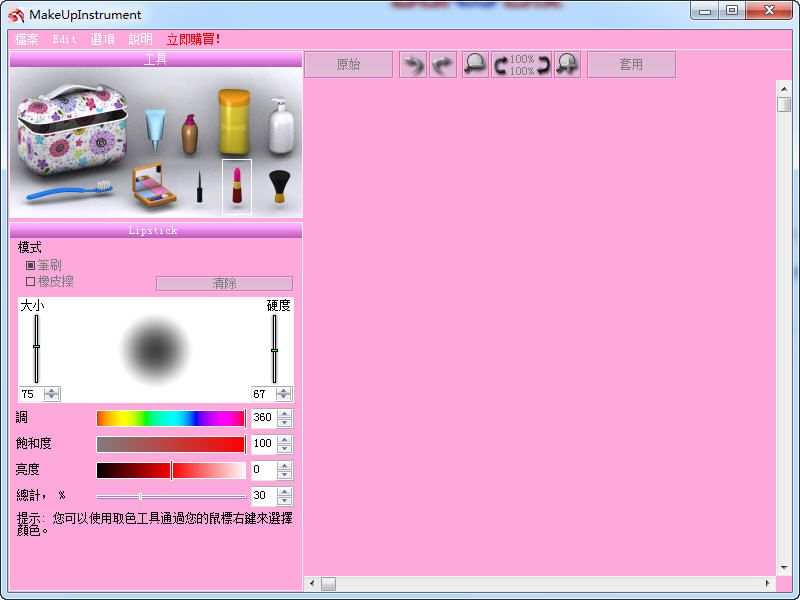Check the 橡皮擦 eraser option
Image resolution: width=800 pixels, height=600 pixels.
coord(30,281)
